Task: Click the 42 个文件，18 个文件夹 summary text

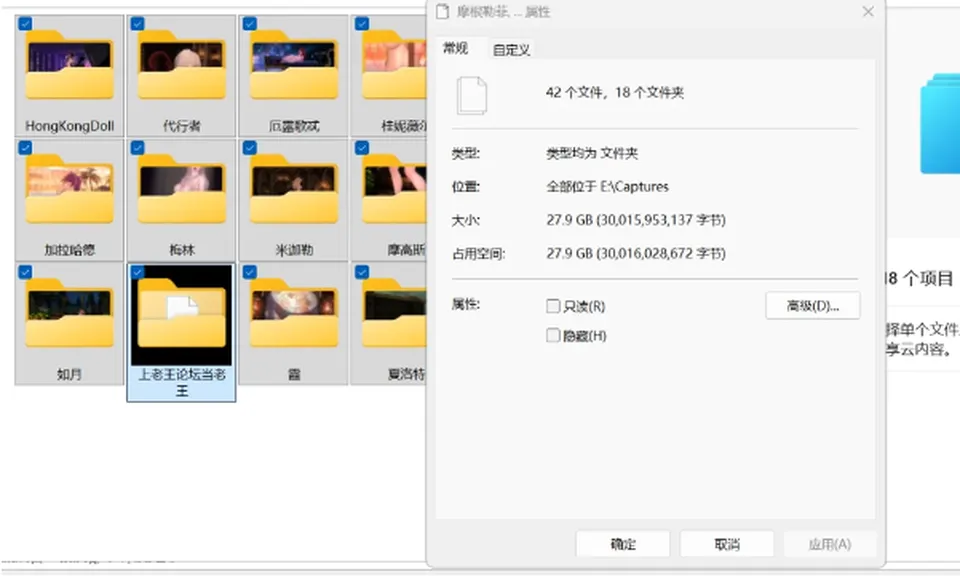Action: (x=615, y=92)
